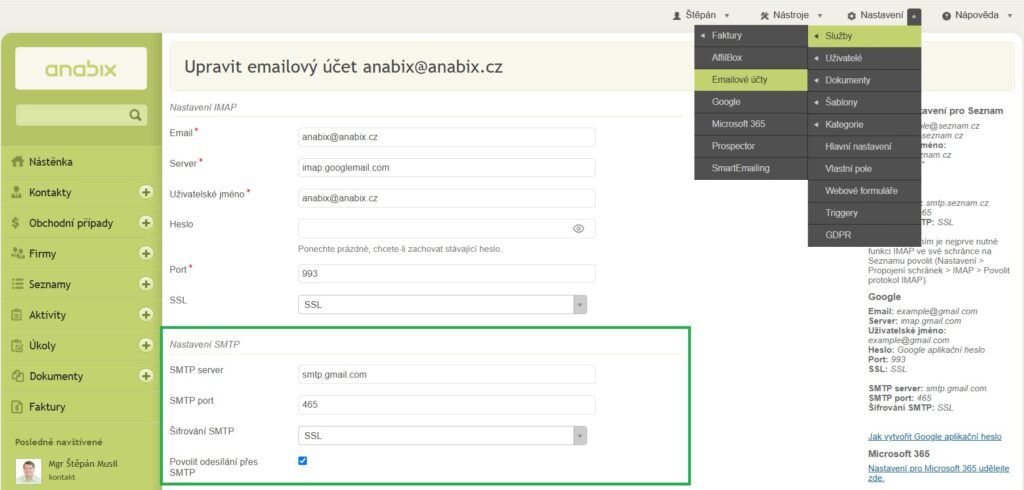The image size is (1024, 490).
Task: Open the Jak vytvořit Google aplikační heslo link
Action: click(x=935, y=436)
